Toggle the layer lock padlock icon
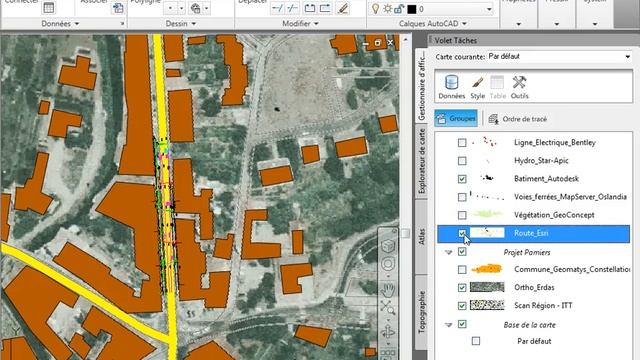 click(399, 9)
